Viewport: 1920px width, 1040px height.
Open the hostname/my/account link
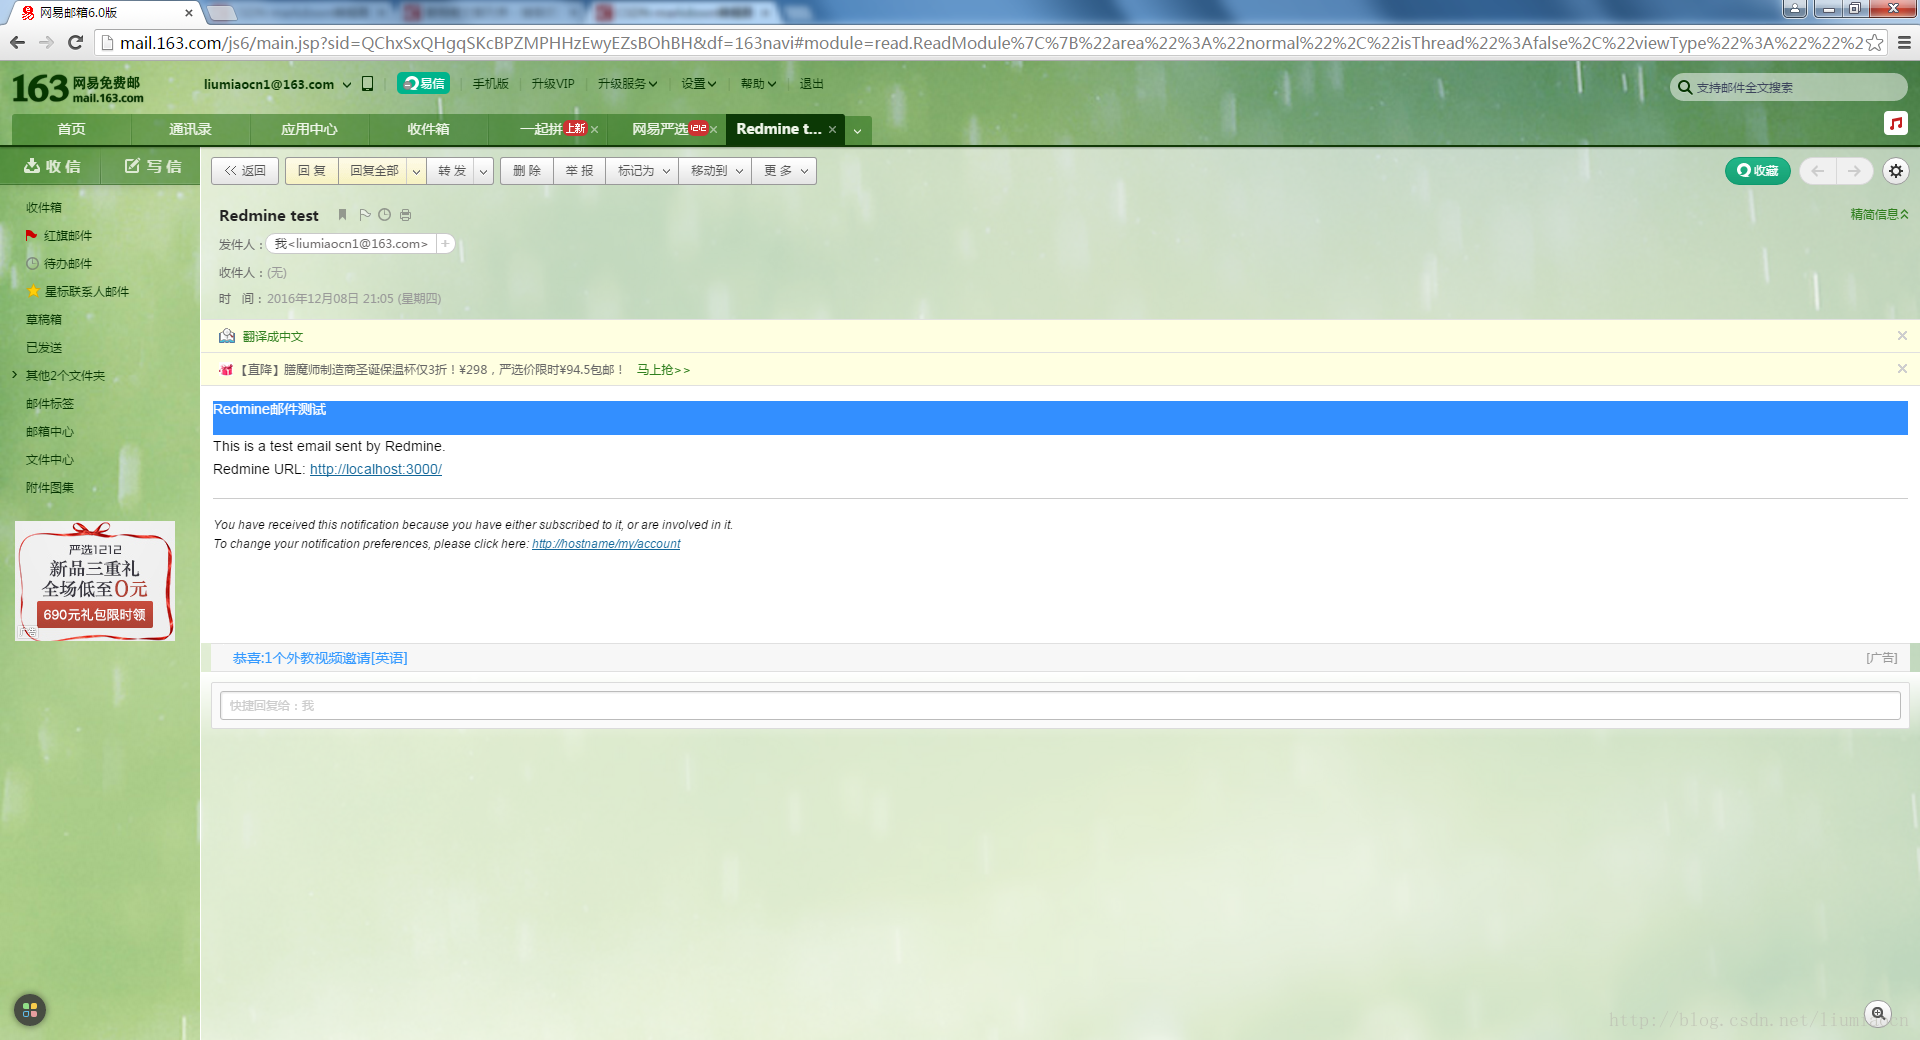tap(606, 544)
